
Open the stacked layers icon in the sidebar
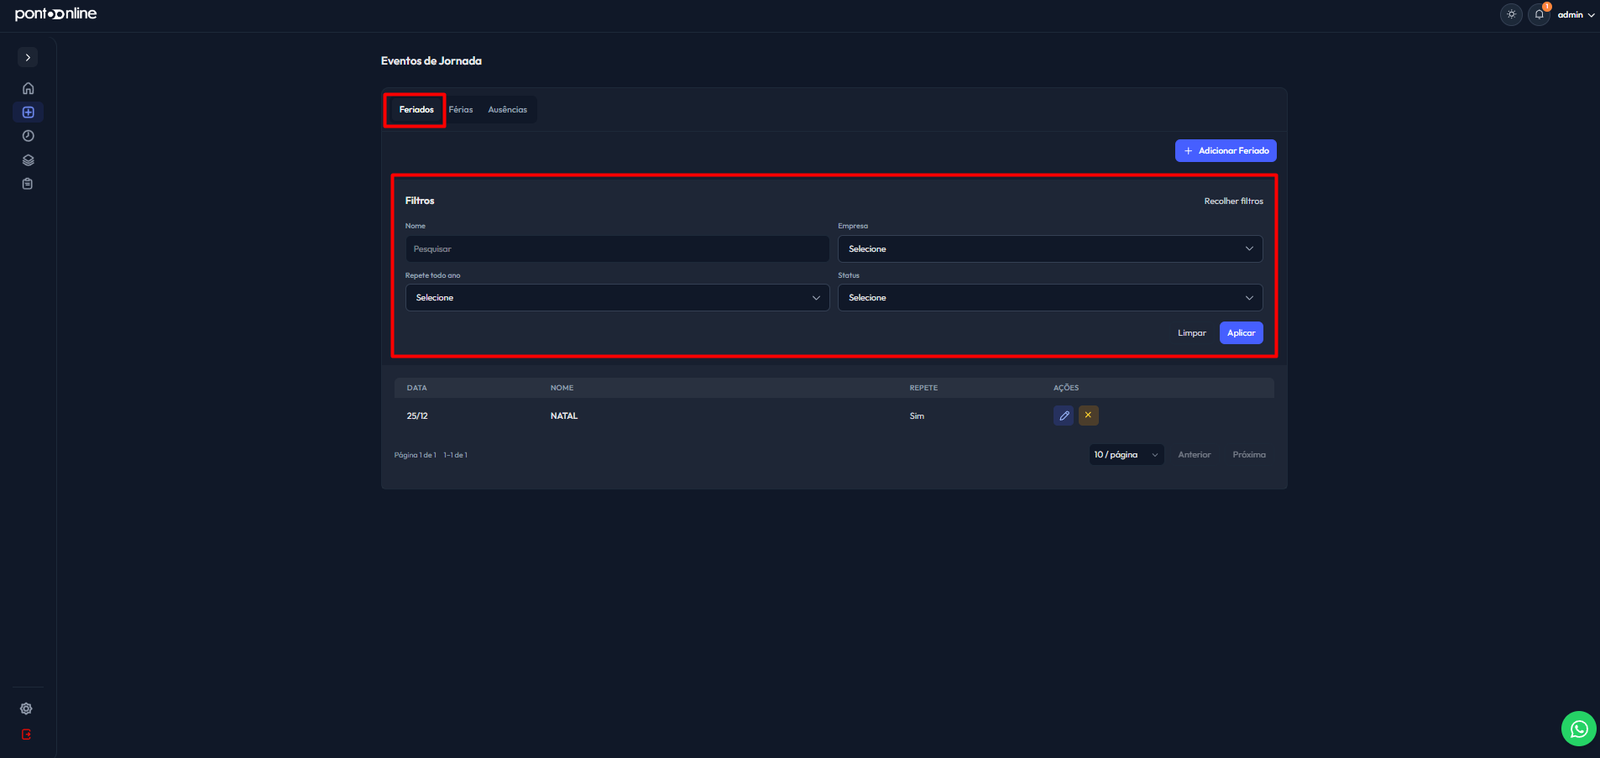[x=28, y=160]
